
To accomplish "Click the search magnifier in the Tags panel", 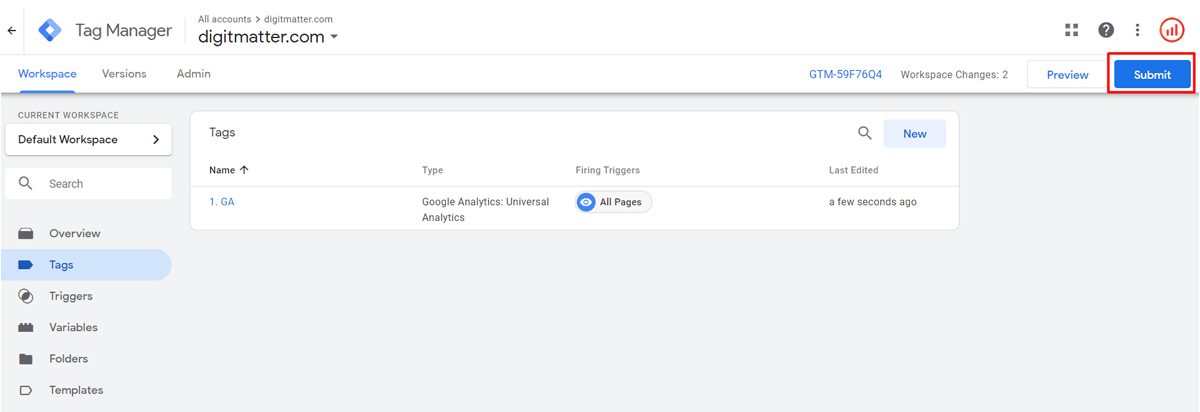I will point(865,133).
